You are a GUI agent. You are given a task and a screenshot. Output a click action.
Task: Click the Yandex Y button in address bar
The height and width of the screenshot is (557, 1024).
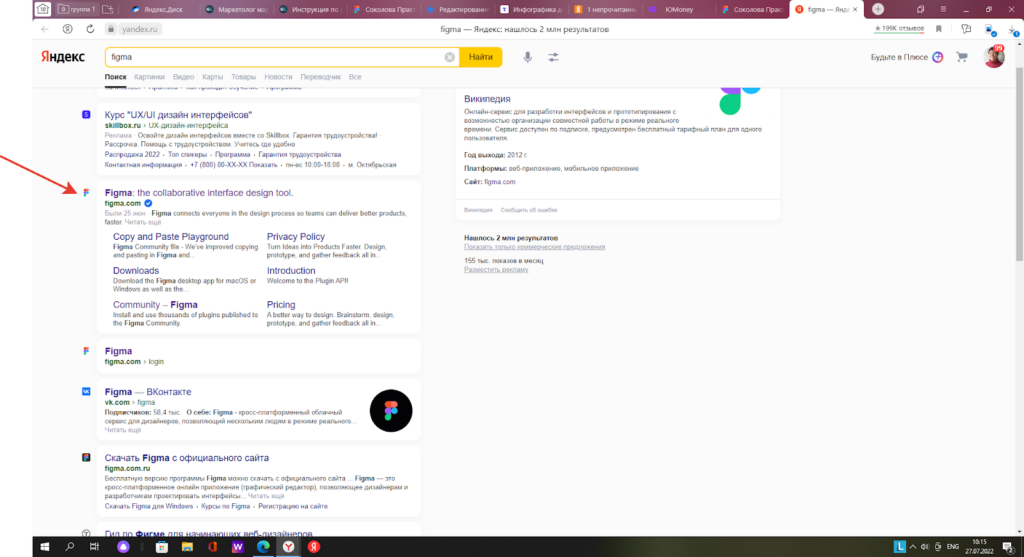(67, 29)
